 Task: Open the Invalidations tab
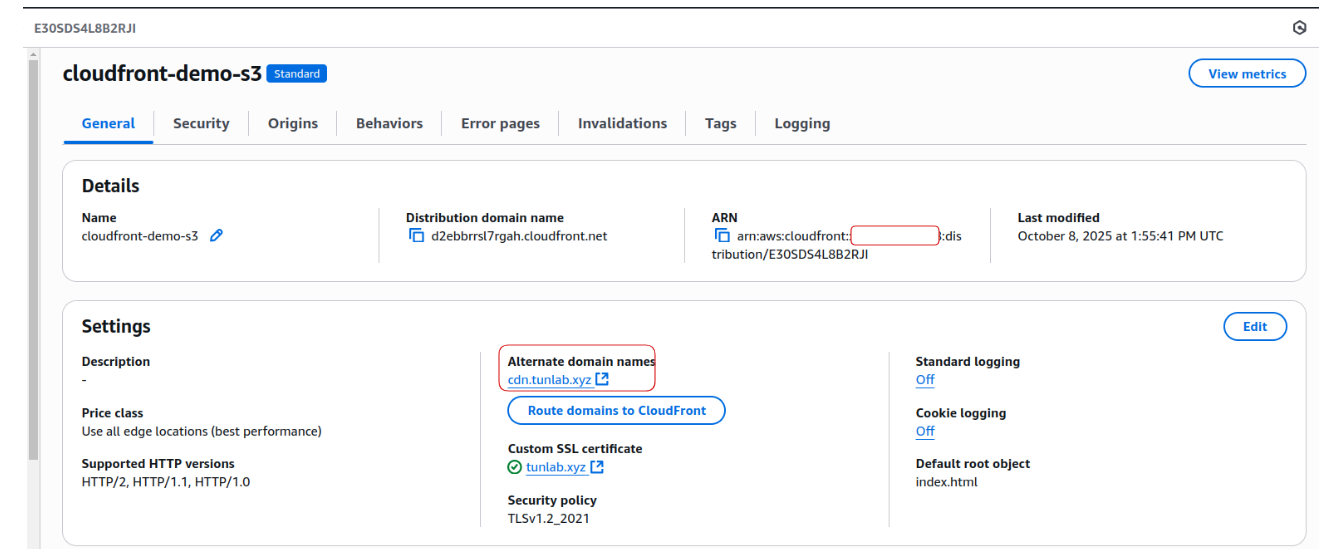click(x=622, y=124)
